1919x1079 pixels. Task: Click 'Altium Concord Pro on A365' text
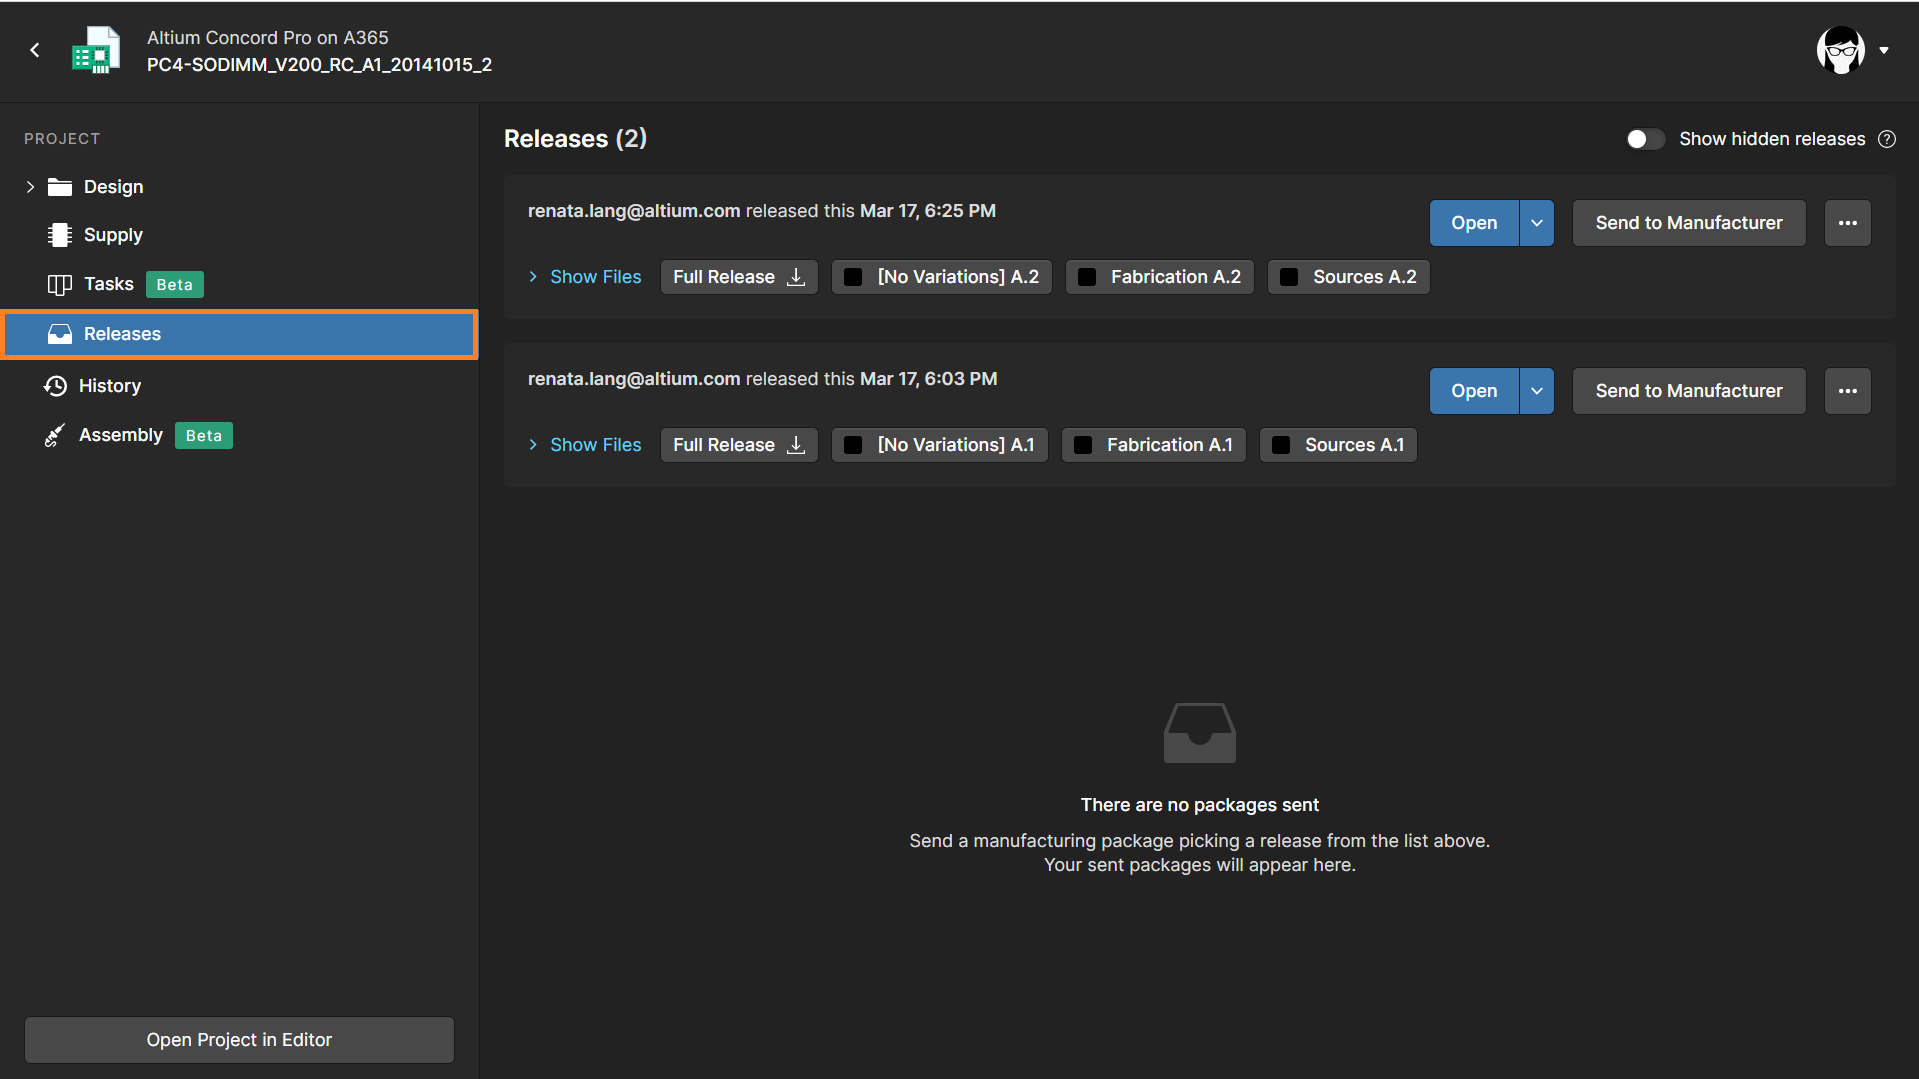coord(268,38)
